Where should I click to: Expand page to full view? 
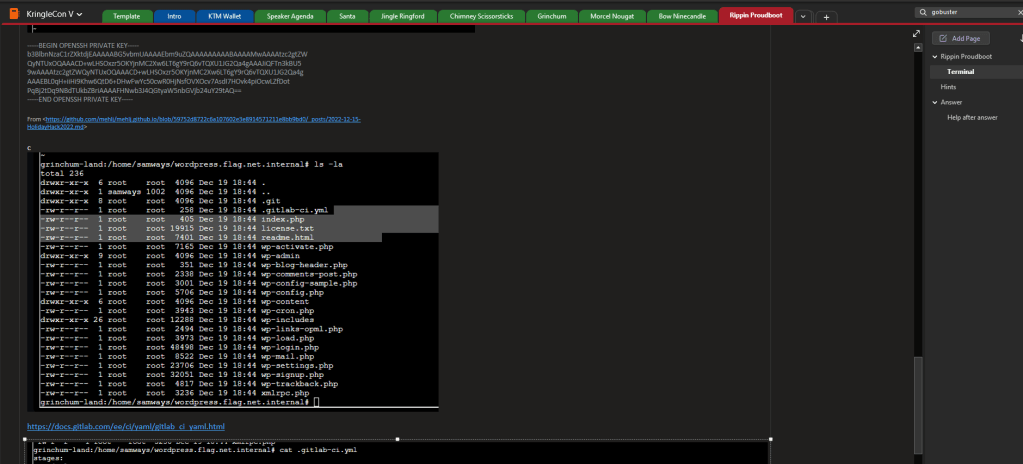click(917, 34)
